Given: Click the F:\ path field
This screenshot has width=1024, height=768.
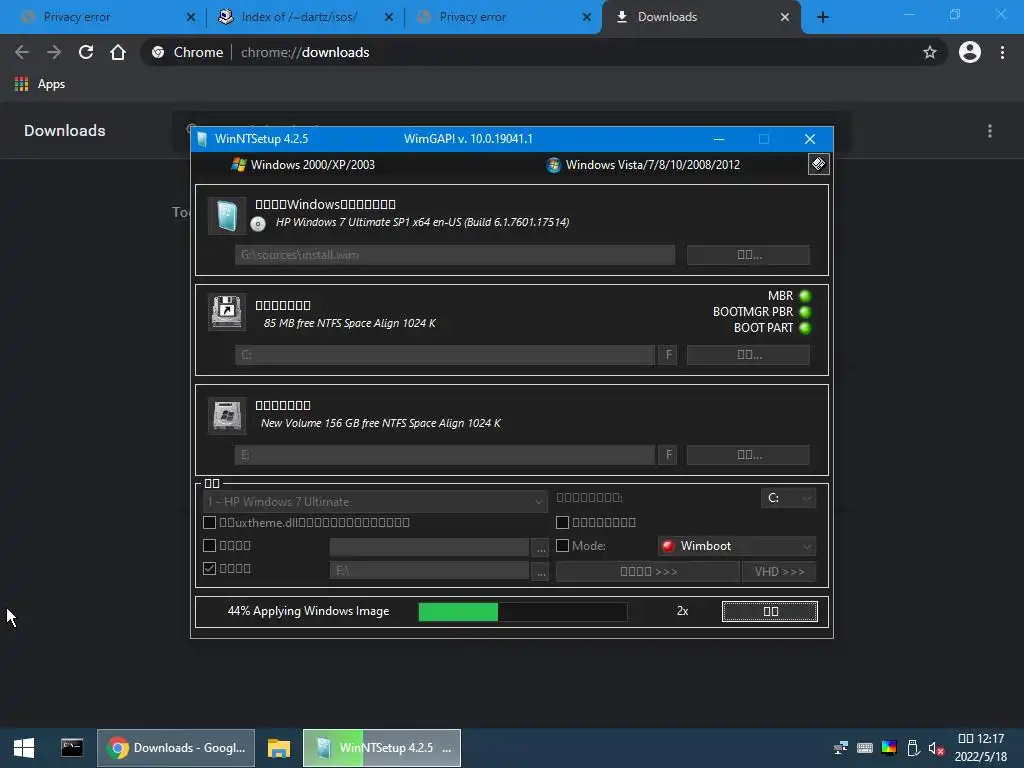Looking at the screenshot, I should 429,571.
